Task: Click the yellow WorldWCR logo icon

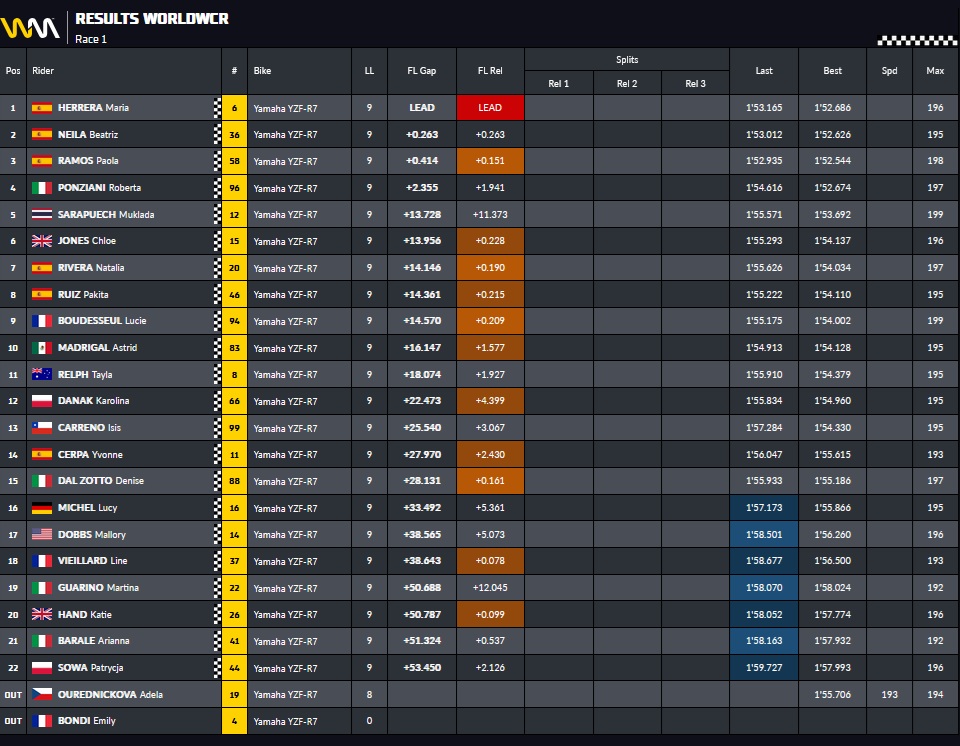Action: 30,28
